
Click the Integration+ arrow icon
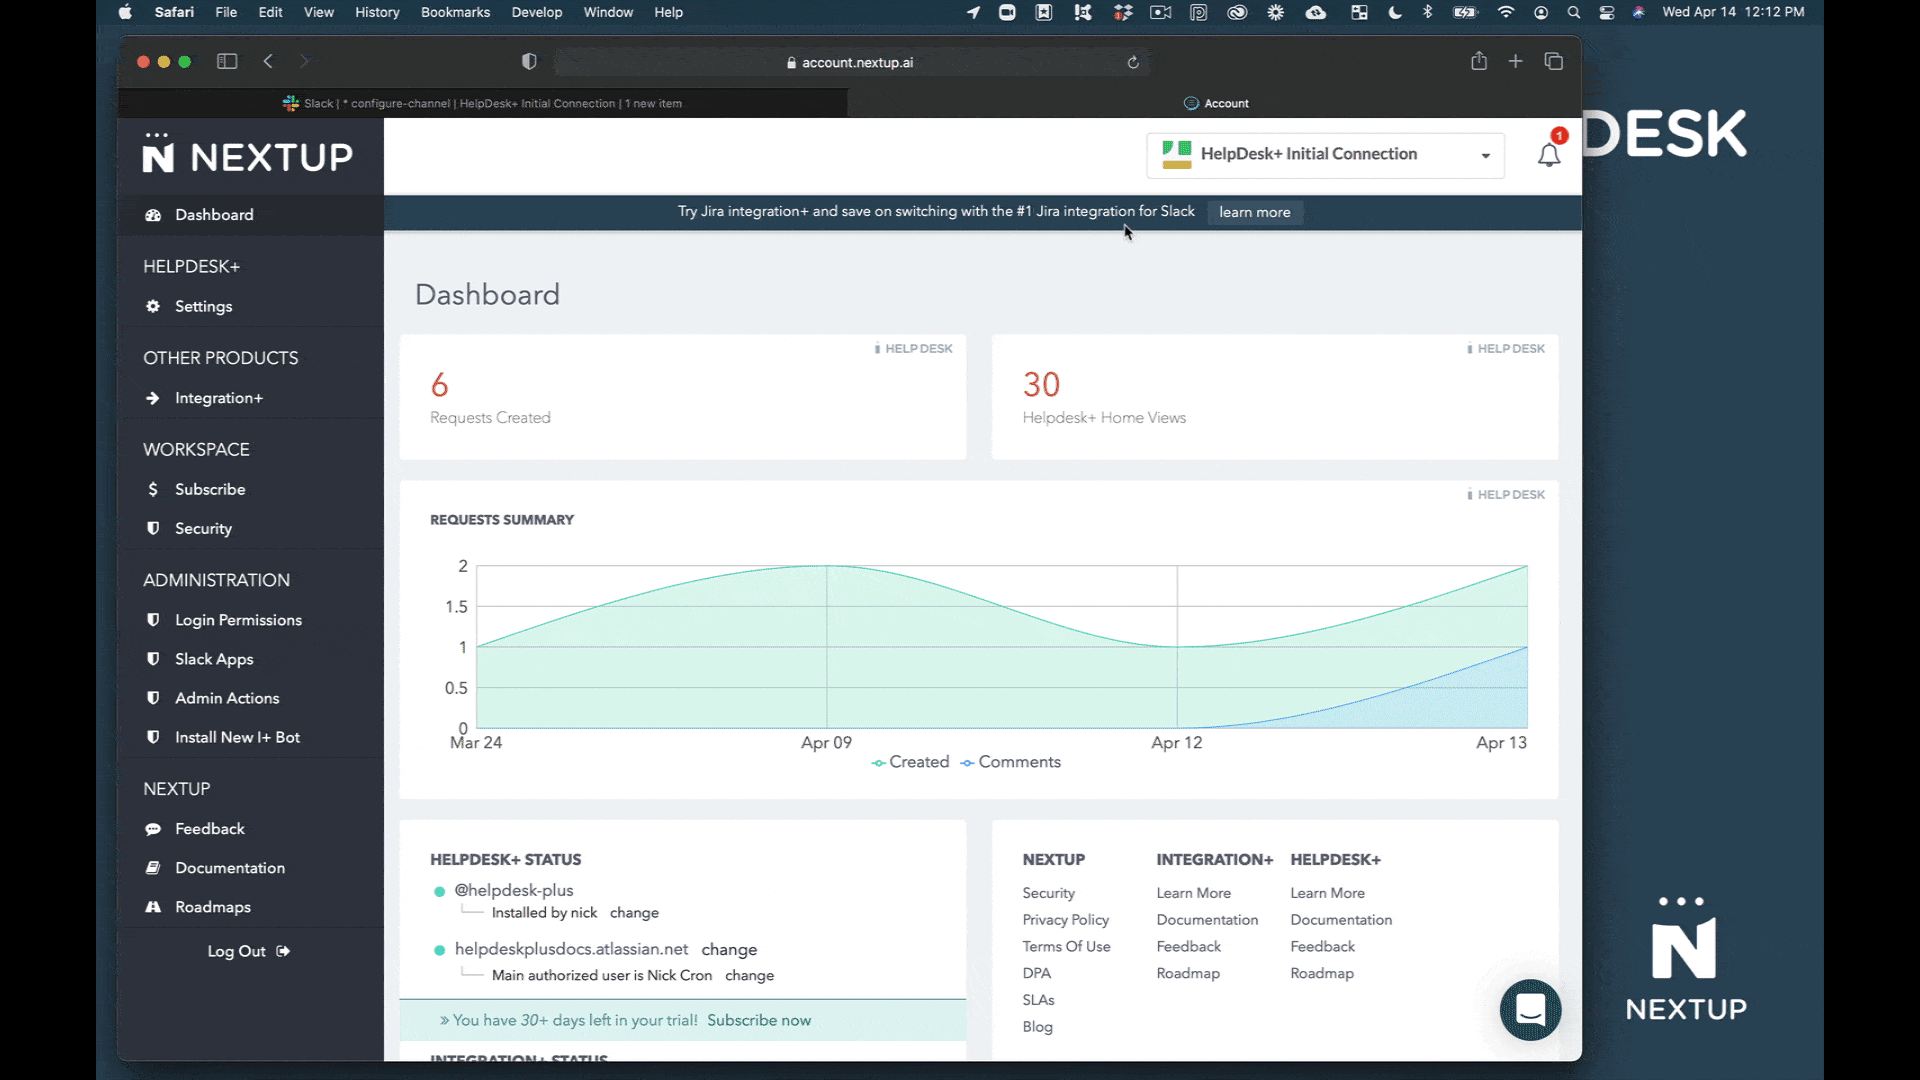(153, 398)
